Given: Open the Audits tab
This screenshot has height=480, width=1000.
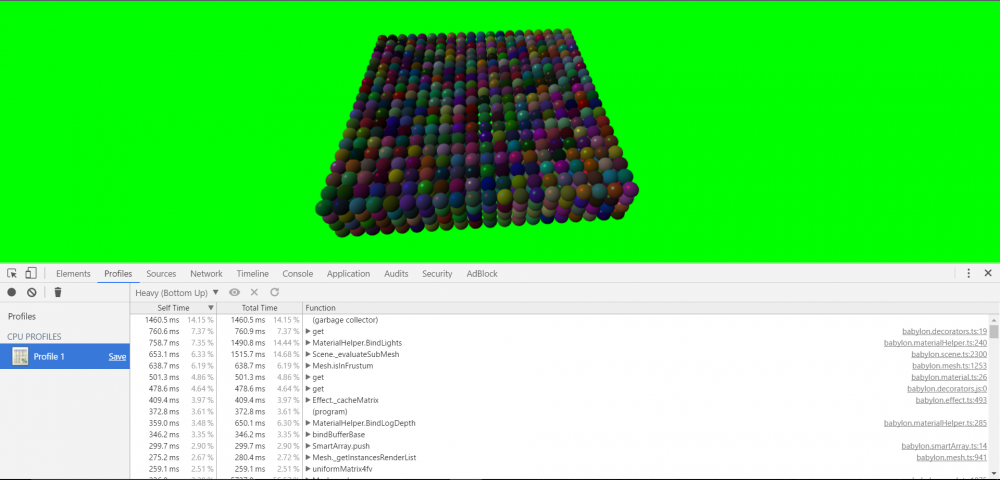Looking at the screenshot, I should pos(396,273).
